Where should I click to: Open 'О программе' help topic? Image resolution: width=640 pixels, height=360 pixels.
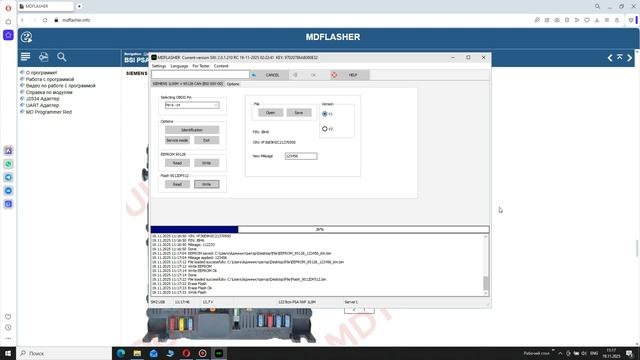point(42,73)
